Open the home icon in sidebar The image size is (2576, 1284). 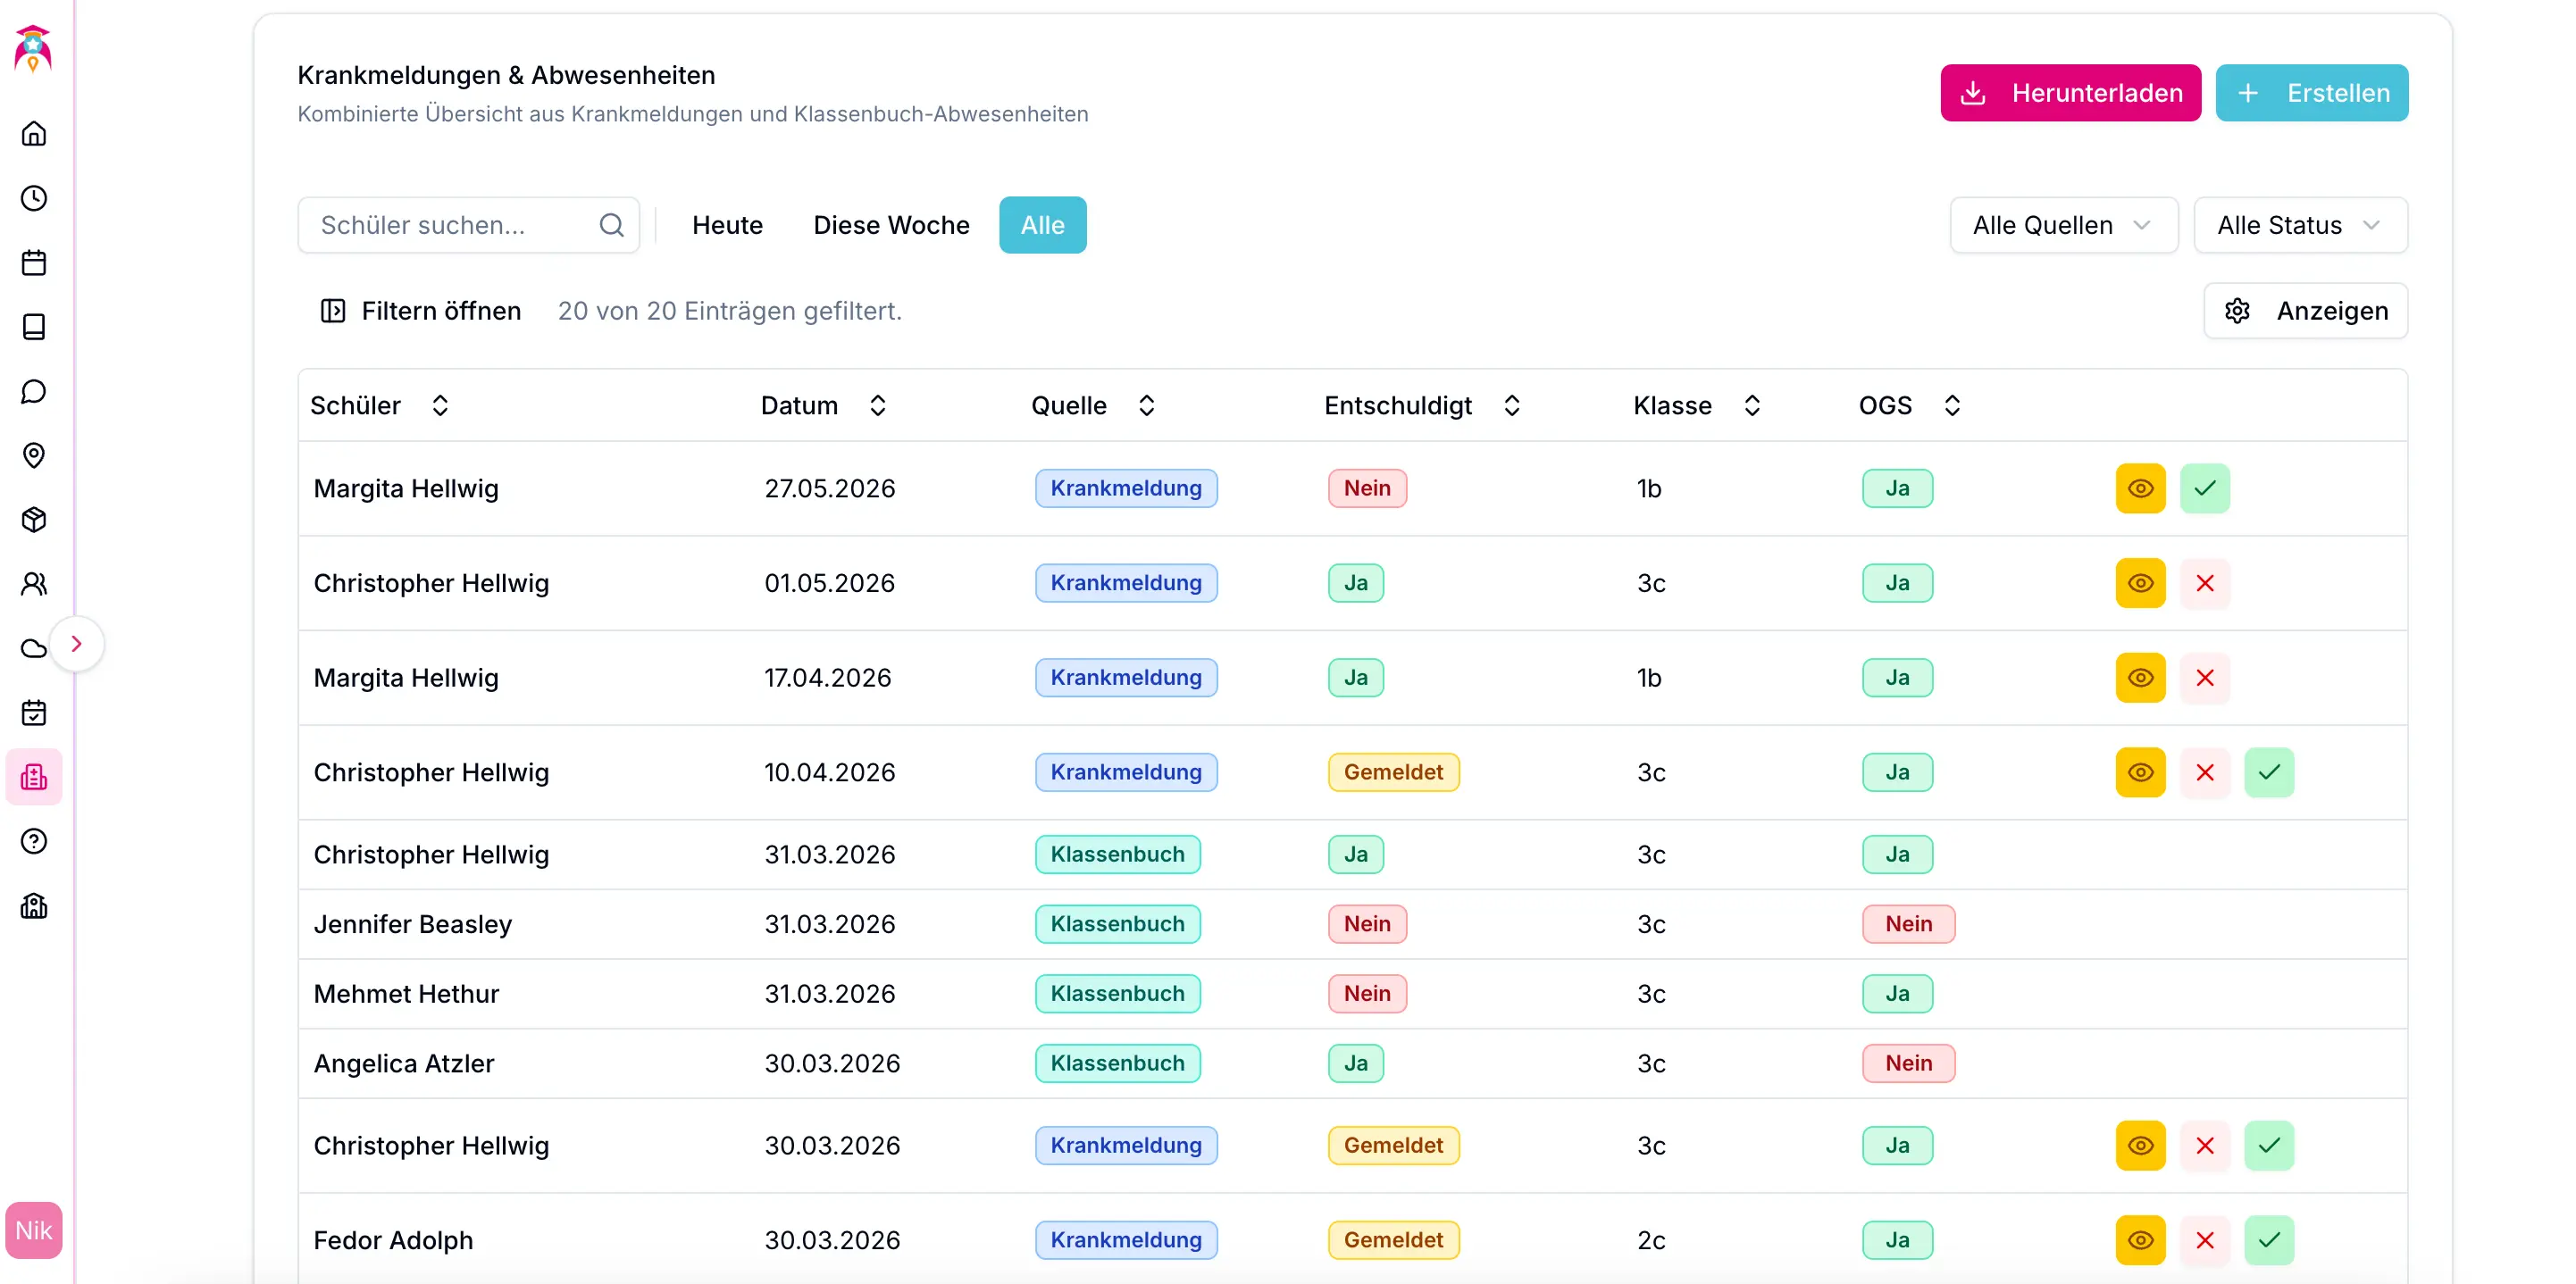pyautogui.click(x=34, y=134)
